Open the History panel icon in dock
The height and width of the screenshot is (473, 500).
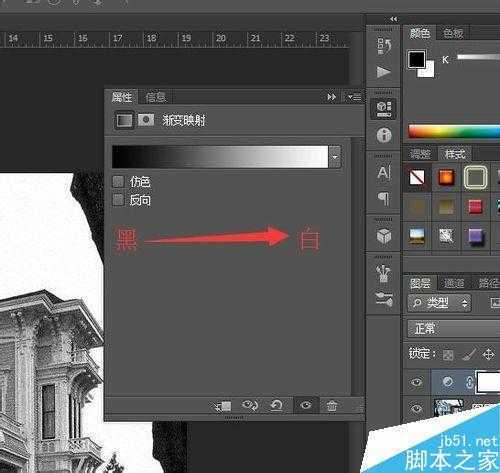[x=383, y=46]
